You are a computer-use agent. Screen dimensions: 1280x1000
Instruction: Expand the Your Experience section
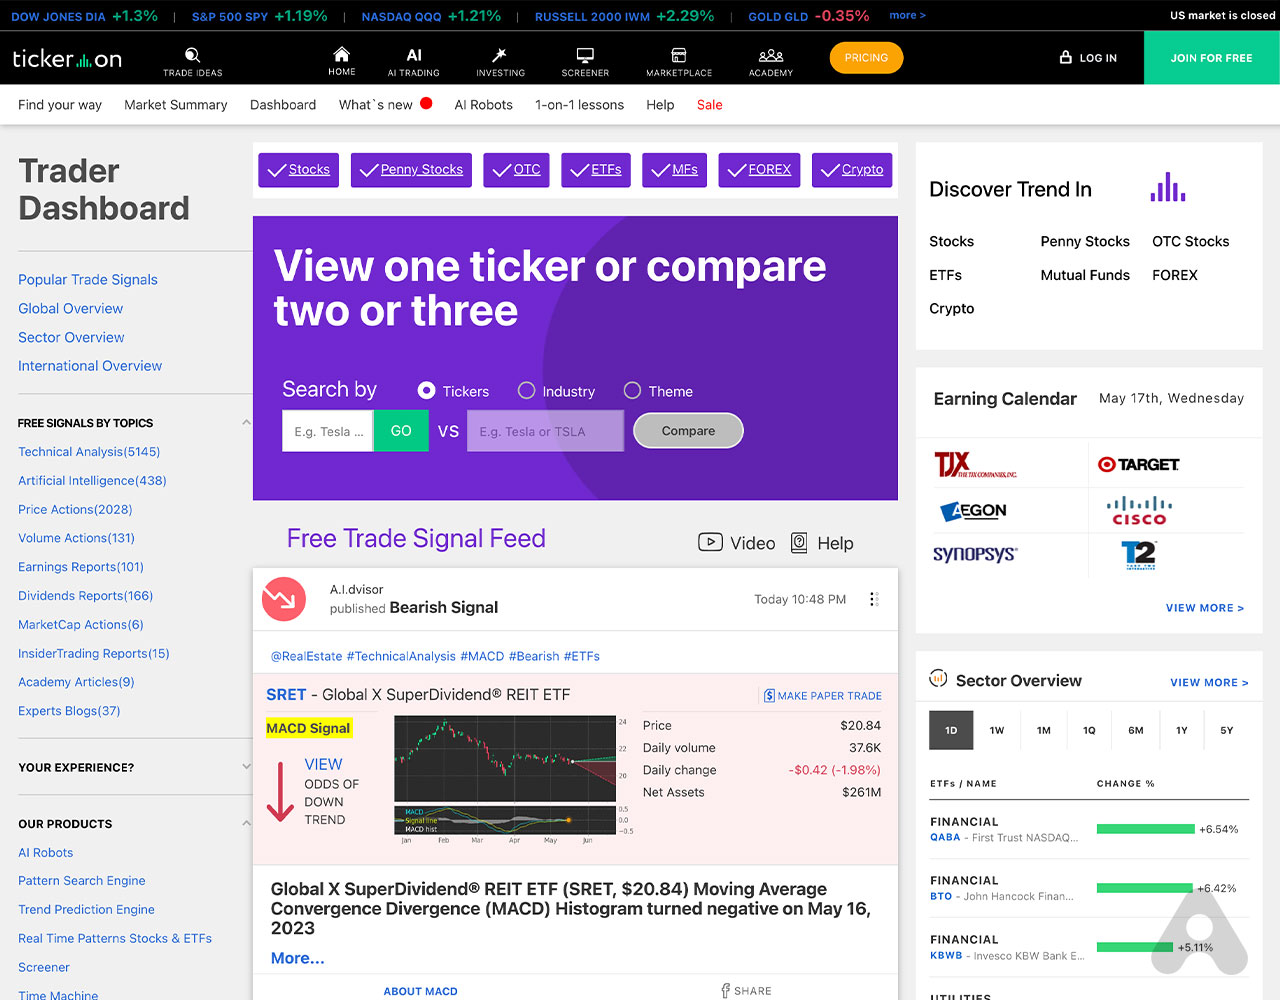pos(246,767)
